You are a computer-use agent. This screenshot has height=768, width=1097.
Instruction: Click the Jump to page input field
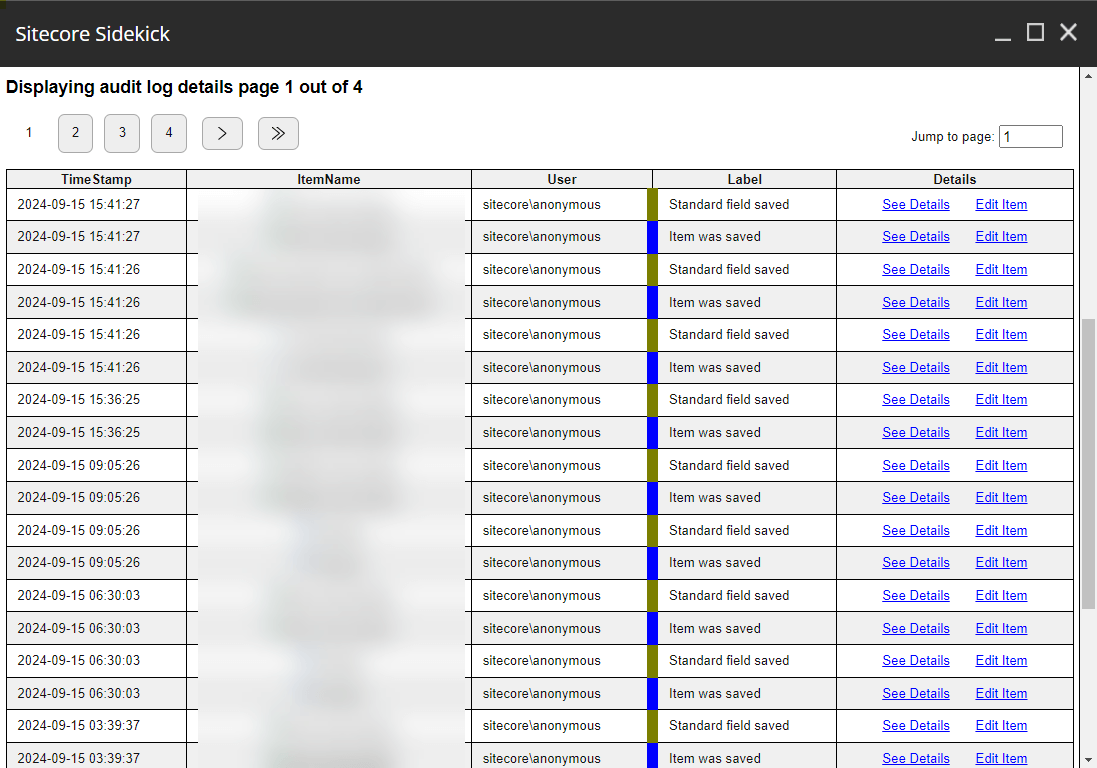pyautogui.click(x=1030, y=137)
